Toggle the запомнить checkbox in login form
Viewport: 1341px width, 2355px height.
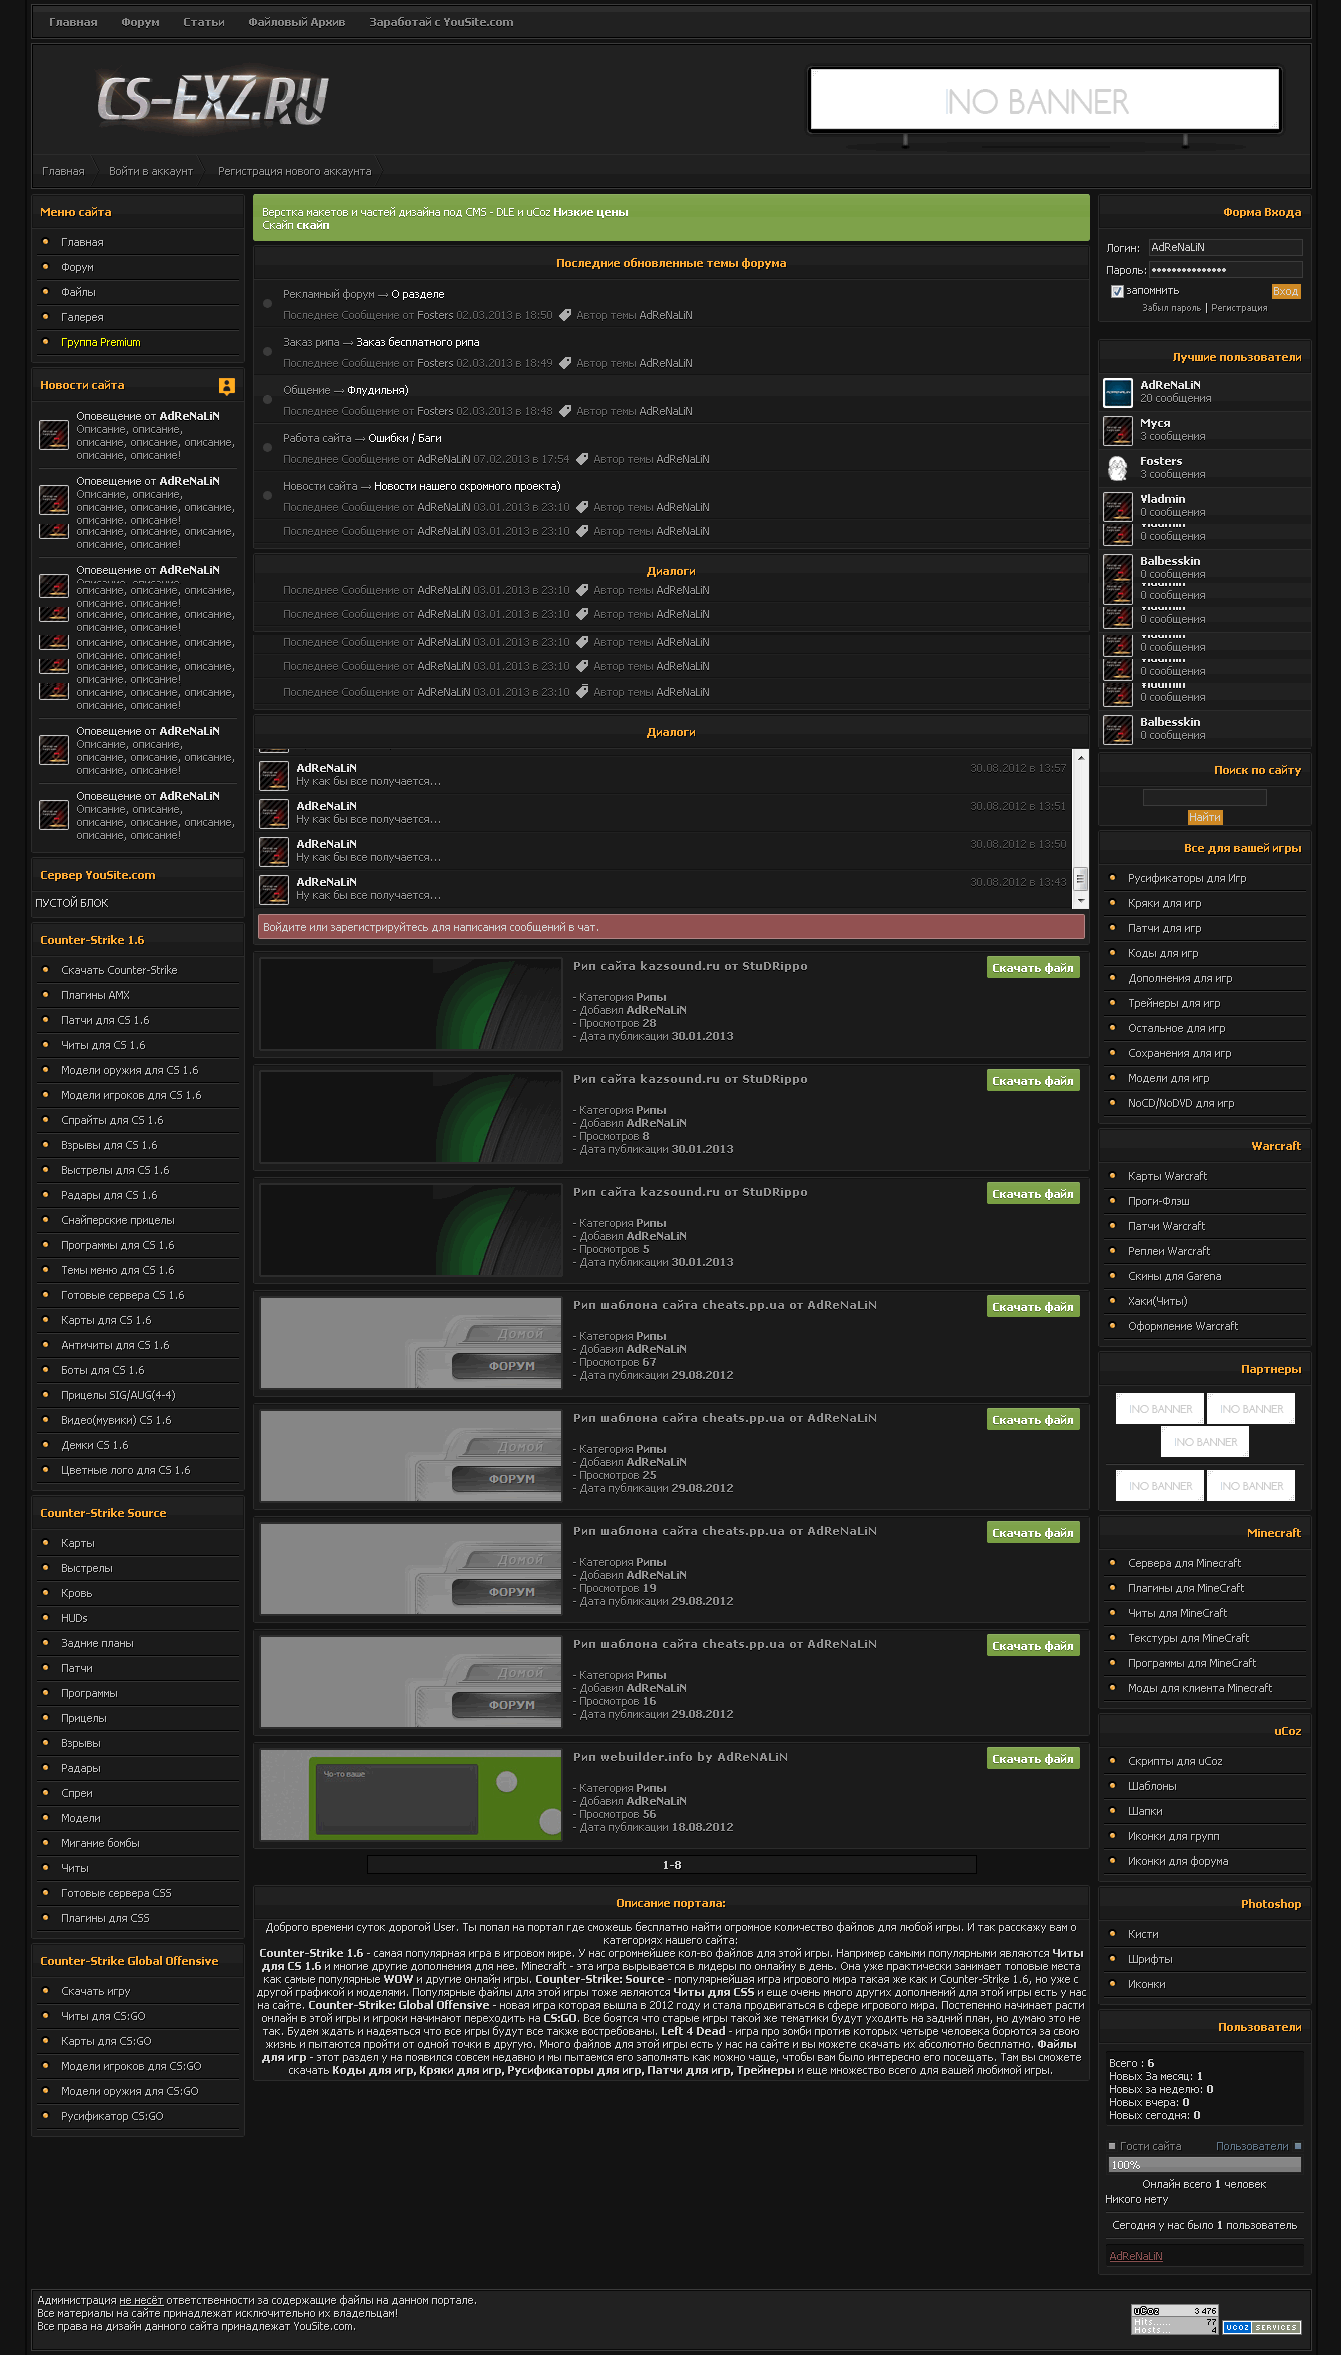1117,292
